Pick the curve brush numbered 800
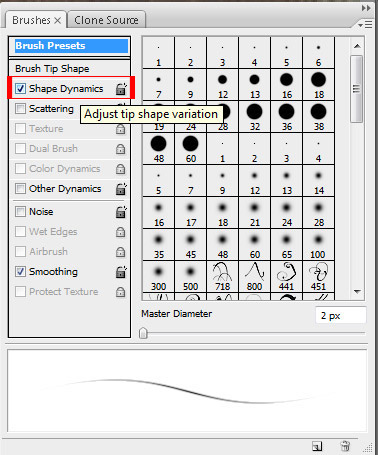Screen dimensions: 378x455 click(x=255, y=277)
